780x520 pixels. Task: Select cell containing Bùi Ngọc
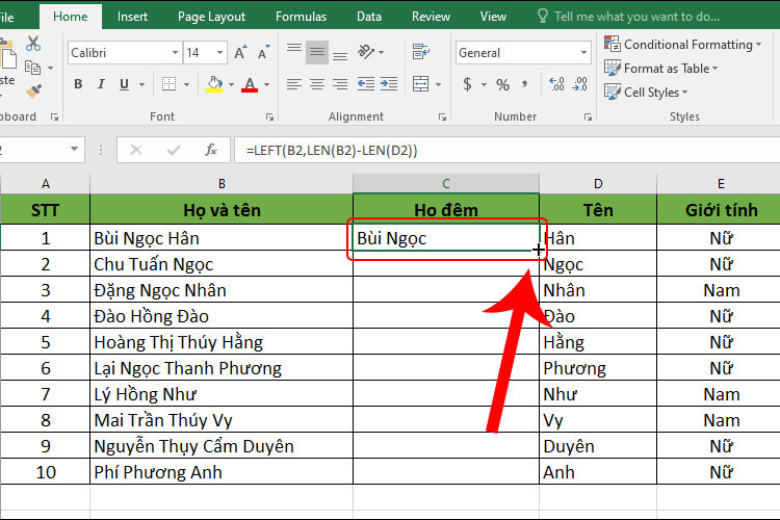click(x=446, y=238)
